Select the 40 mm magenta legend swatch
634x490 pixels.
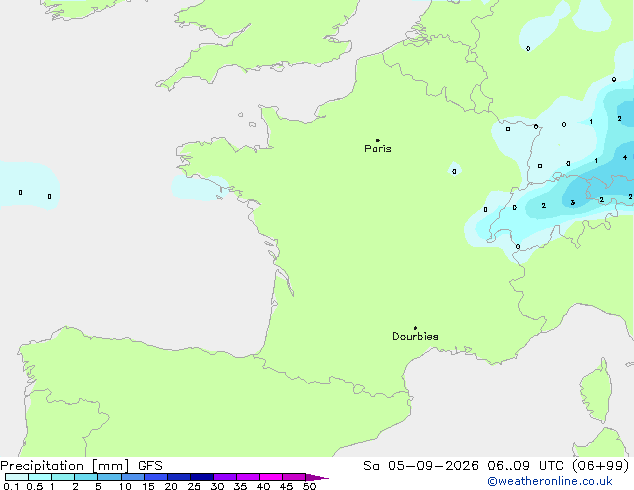click(271, 477)
